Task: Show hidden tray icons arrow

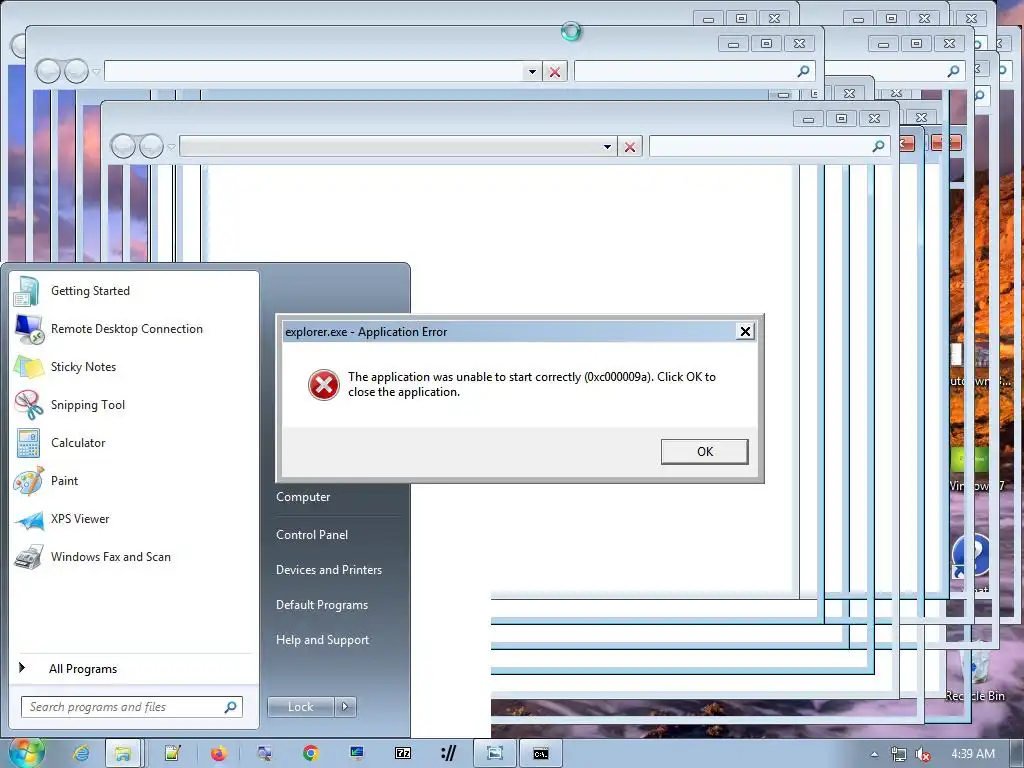Action: (x=874, y=754)
